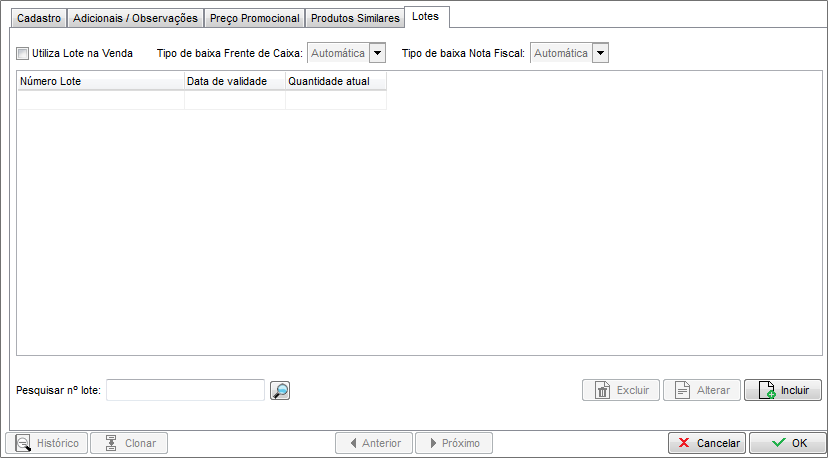
Task: Click the Data de validade column header
Action: (234, 81)
